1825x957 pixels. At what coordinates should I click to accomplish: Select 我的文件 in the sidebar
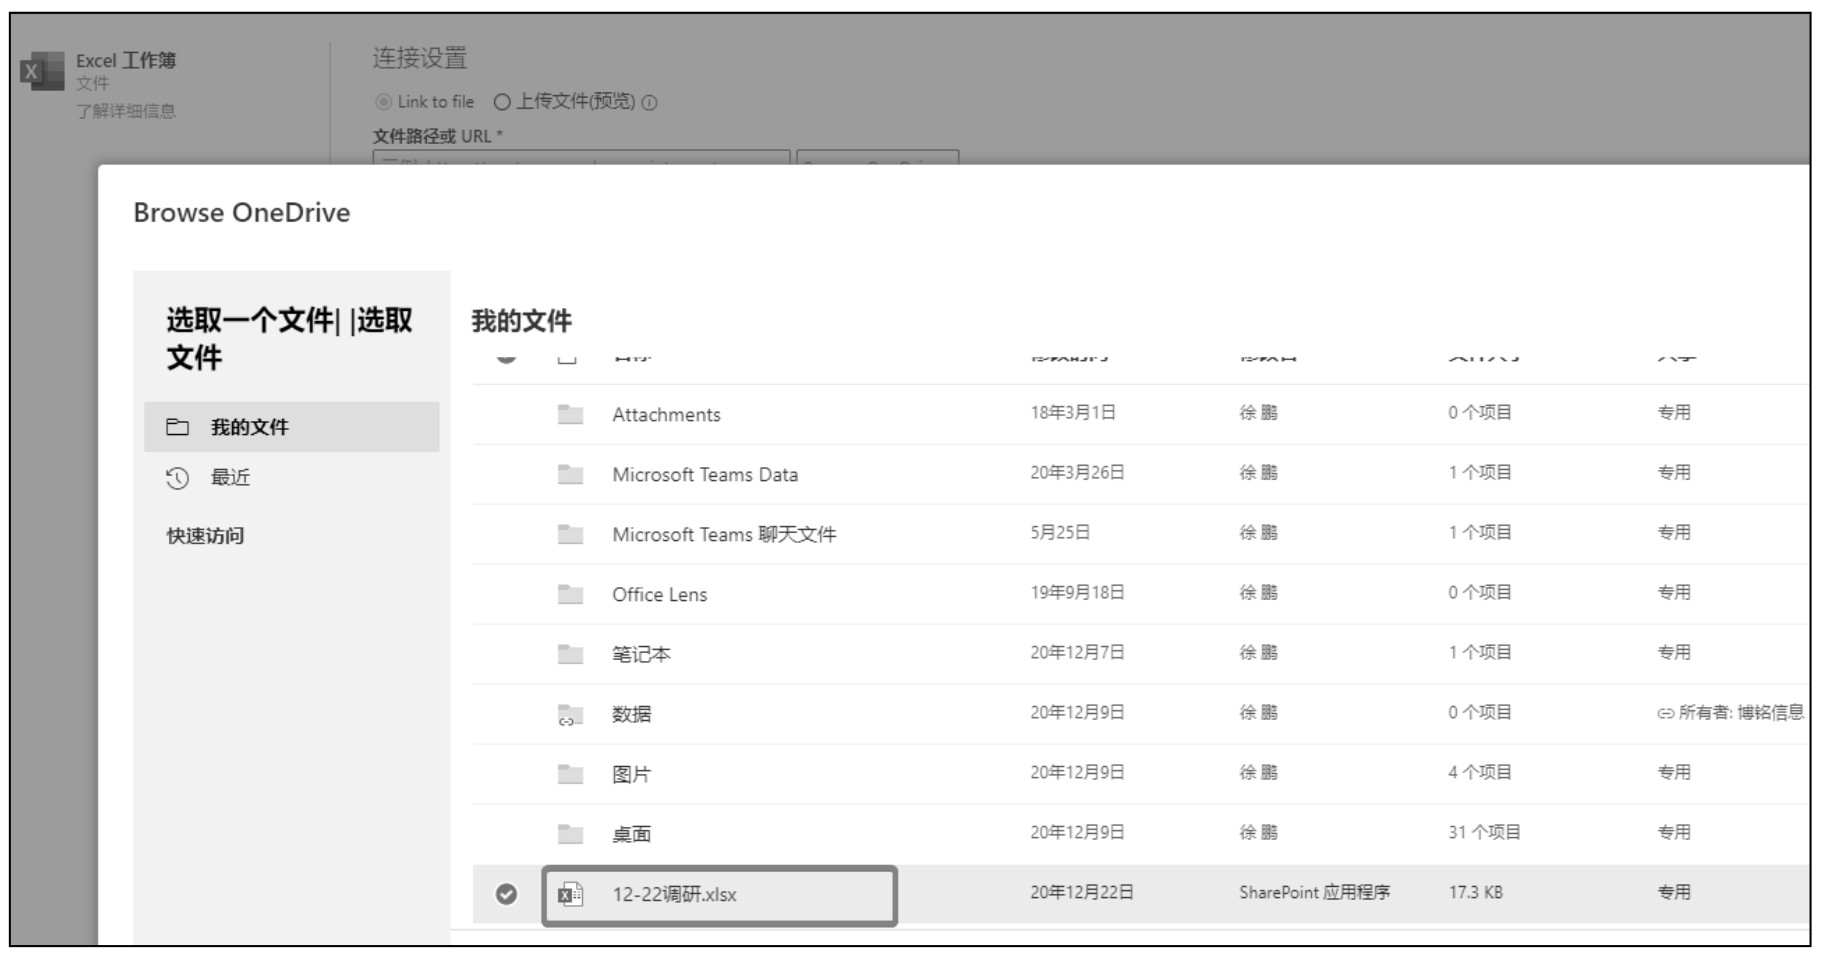pyautogui.click(x=291, y=427)
